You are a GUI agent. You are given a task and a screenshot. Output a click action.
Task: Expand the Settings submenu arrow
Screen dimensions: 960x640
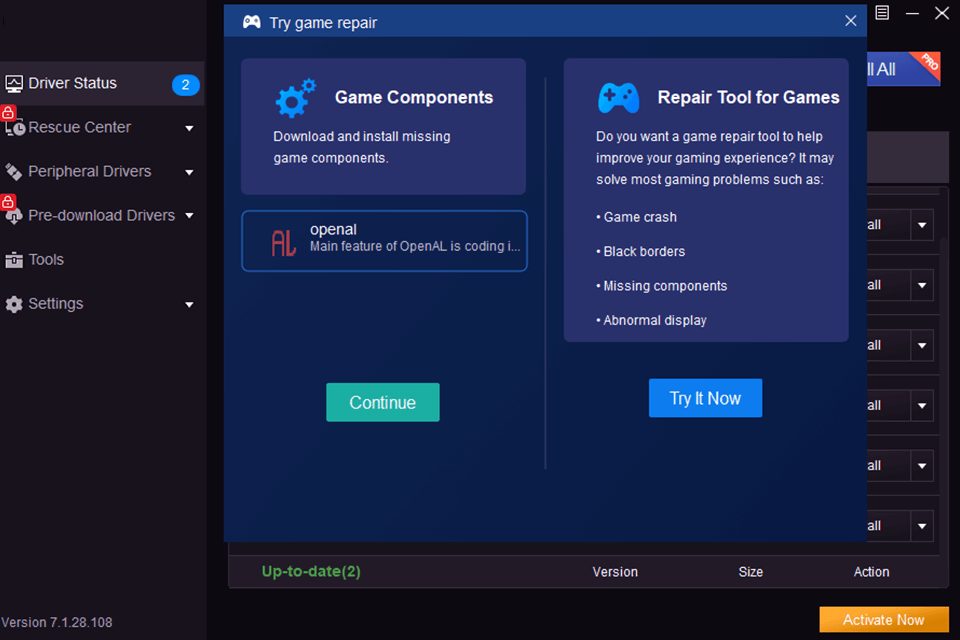point(189,304)
